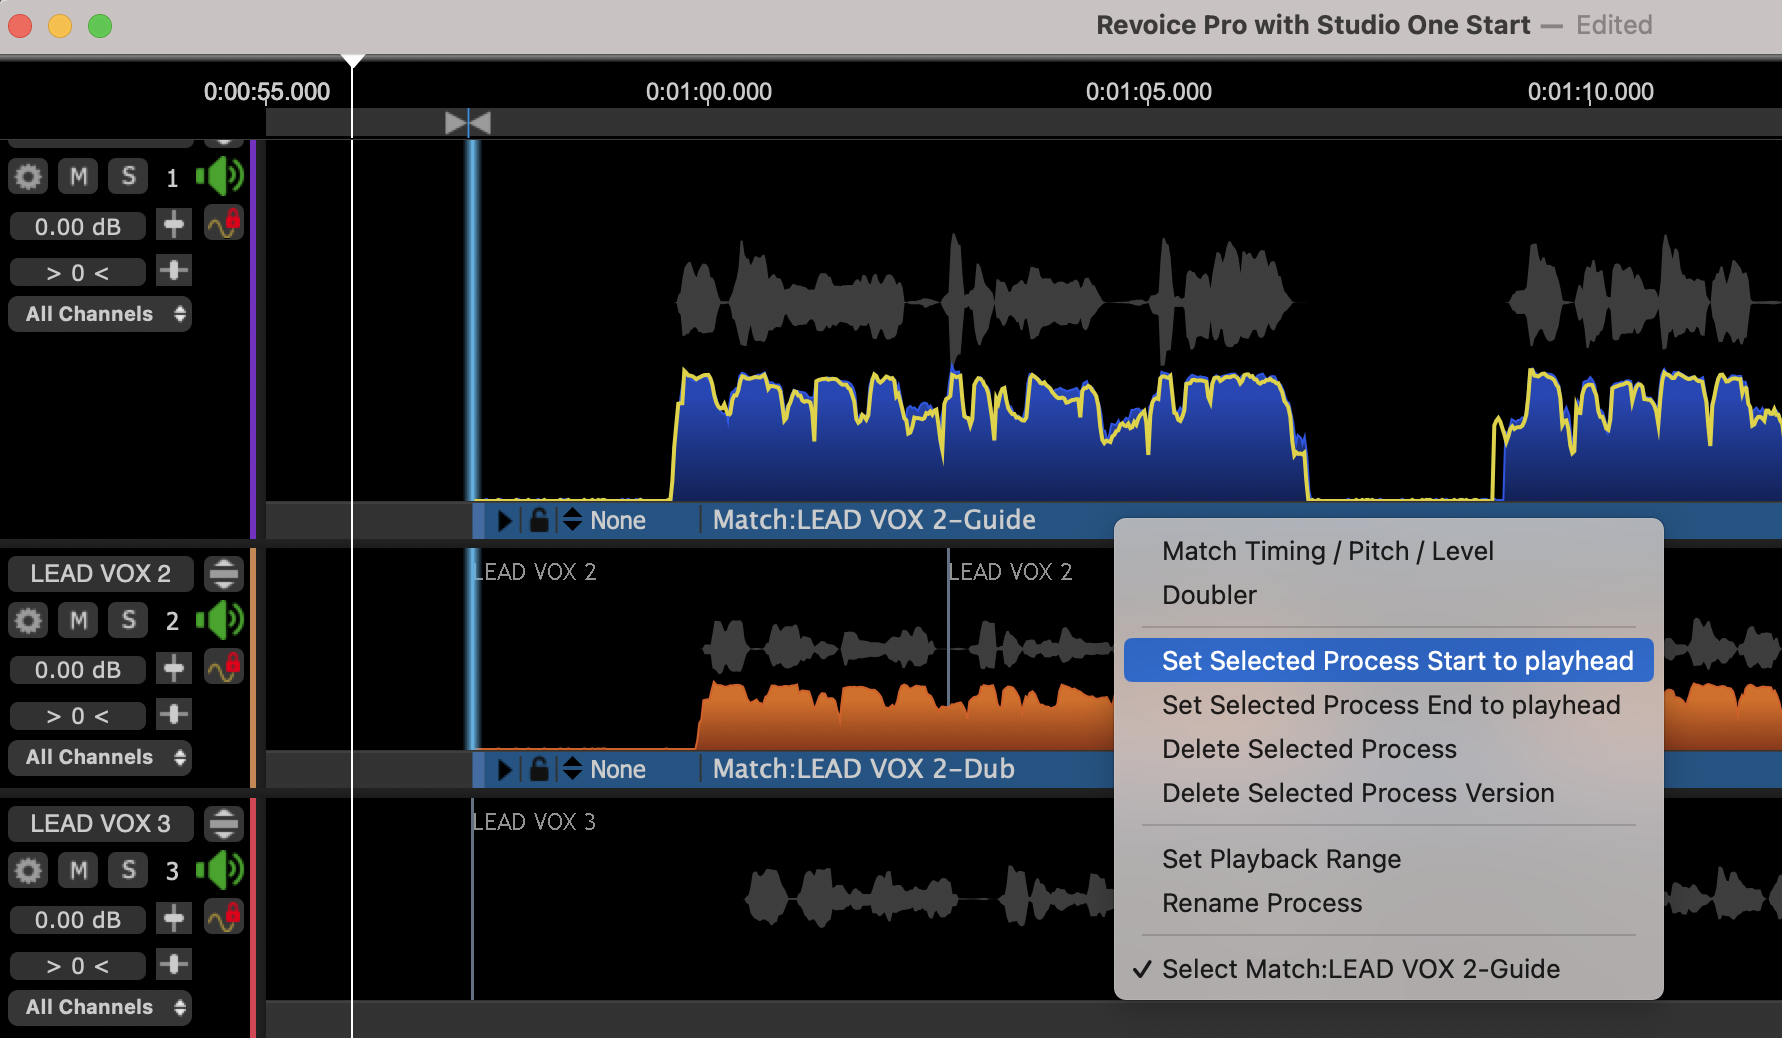Click the bow-tie marker on the timeline ruler

[468, 123]
